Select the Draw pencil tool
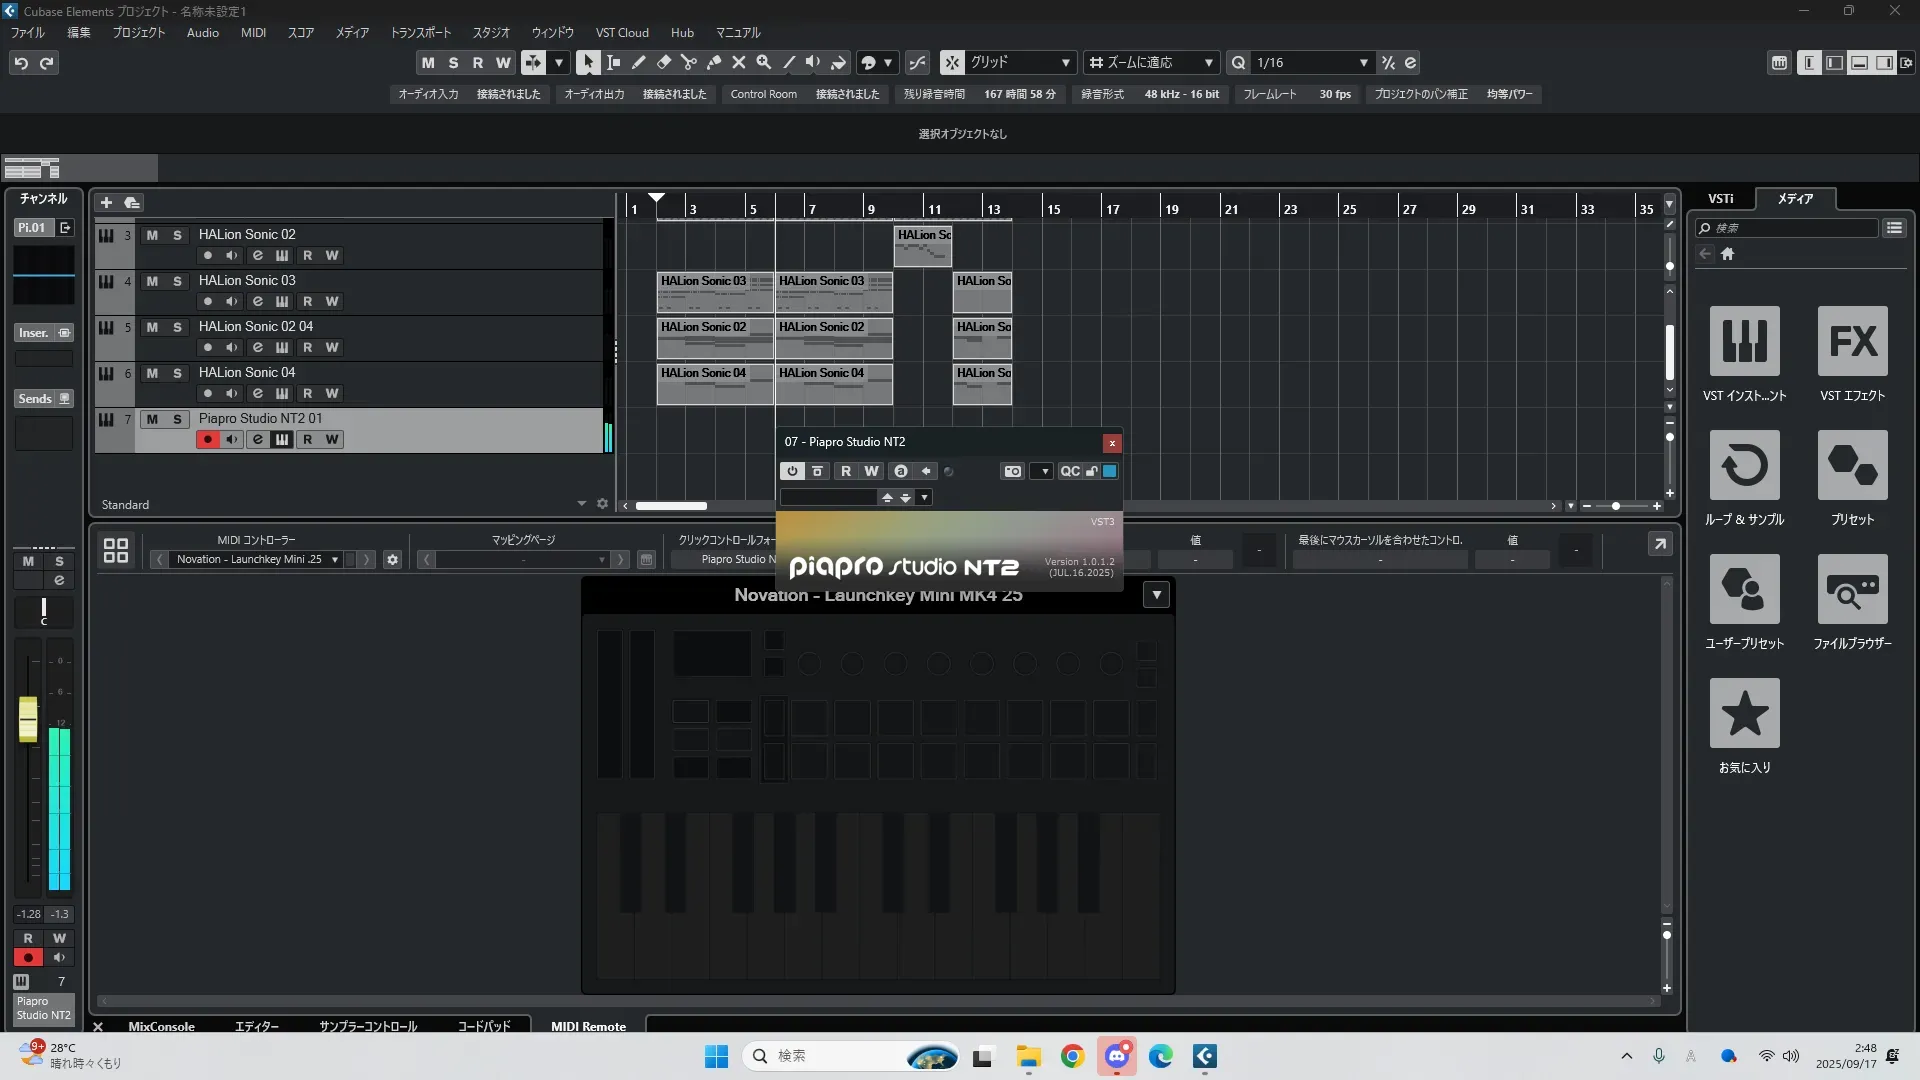Viewport: 1920px width, 1080px height. tap(638, 62)
